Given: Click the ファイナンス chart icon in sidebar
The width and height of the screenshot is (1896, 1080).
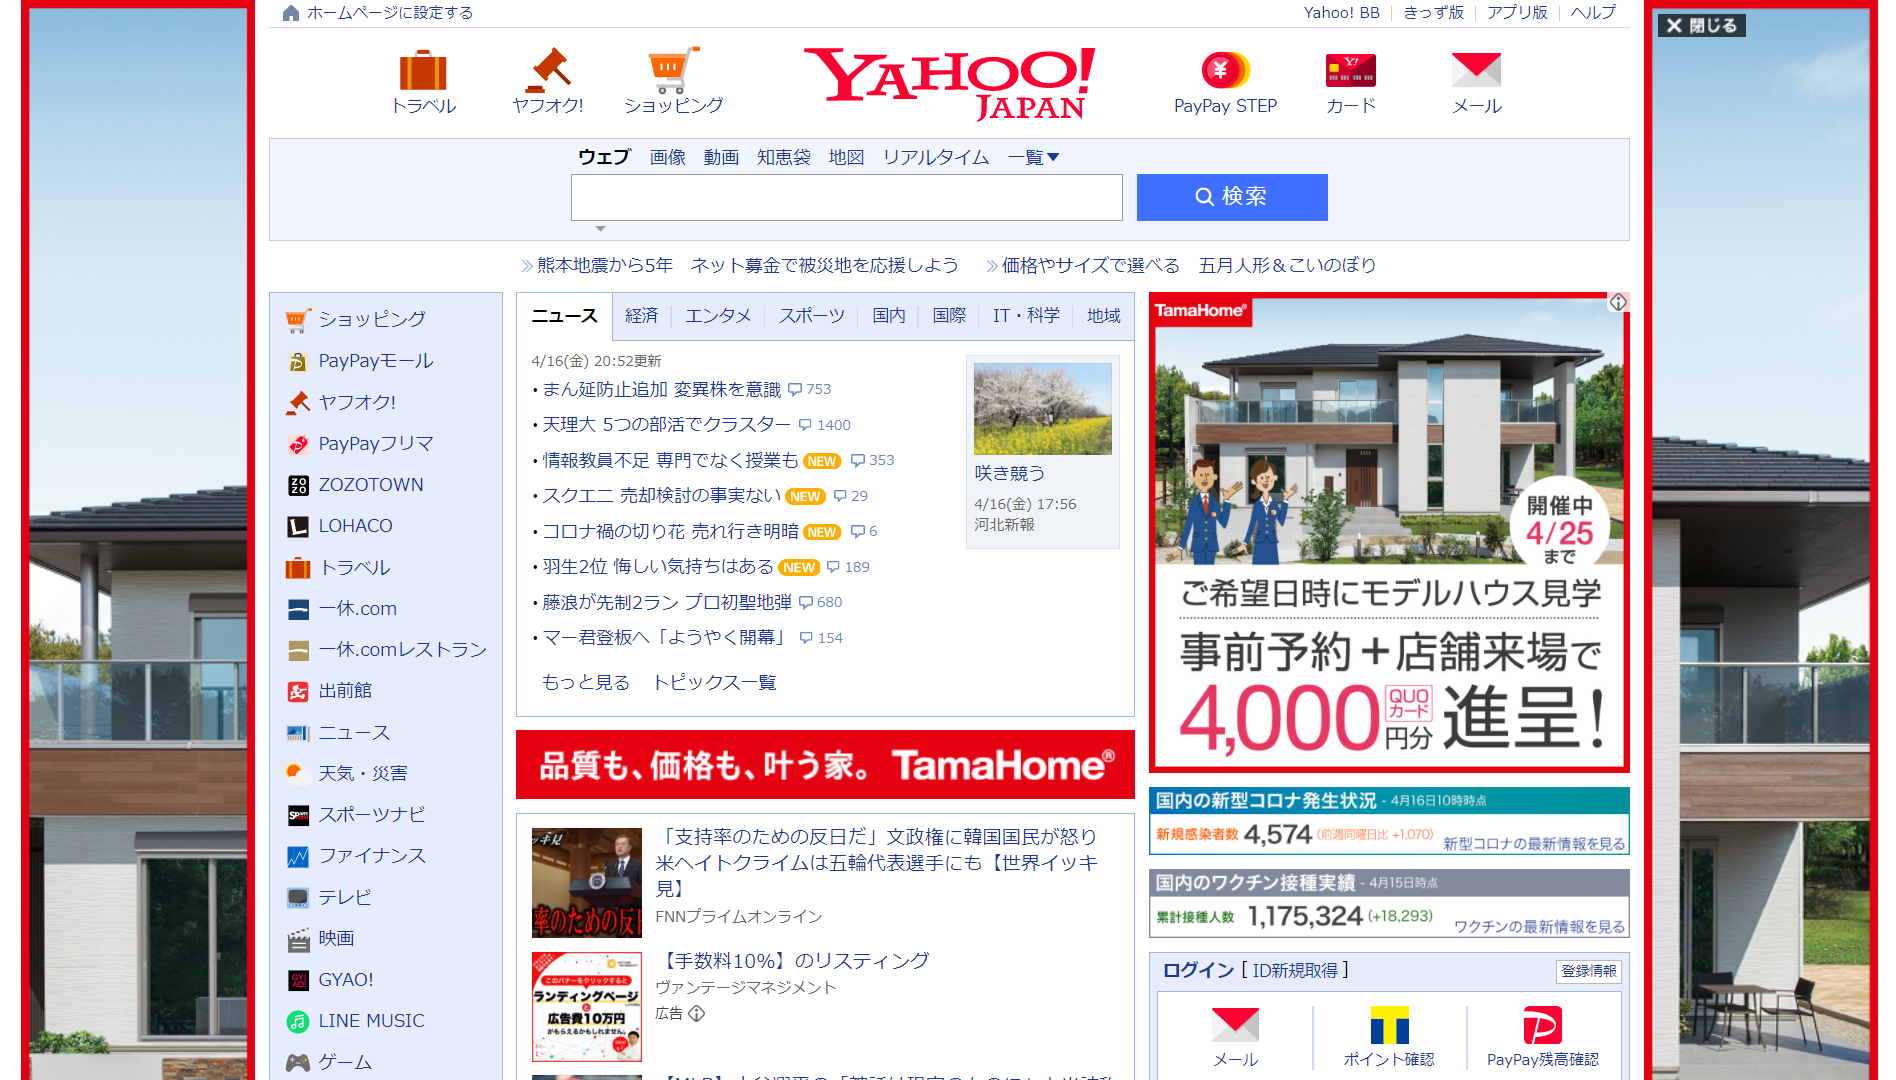Looking at the screenshot, I should coord(298,856).
